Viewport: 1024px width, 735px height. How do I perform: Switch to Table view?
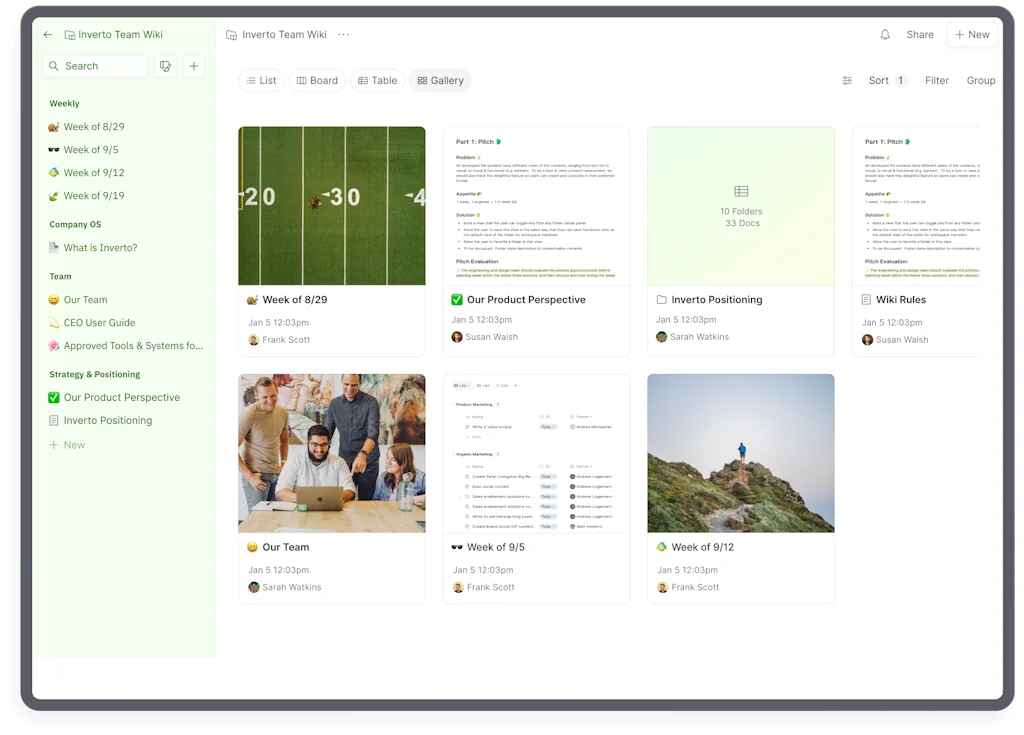377,81
